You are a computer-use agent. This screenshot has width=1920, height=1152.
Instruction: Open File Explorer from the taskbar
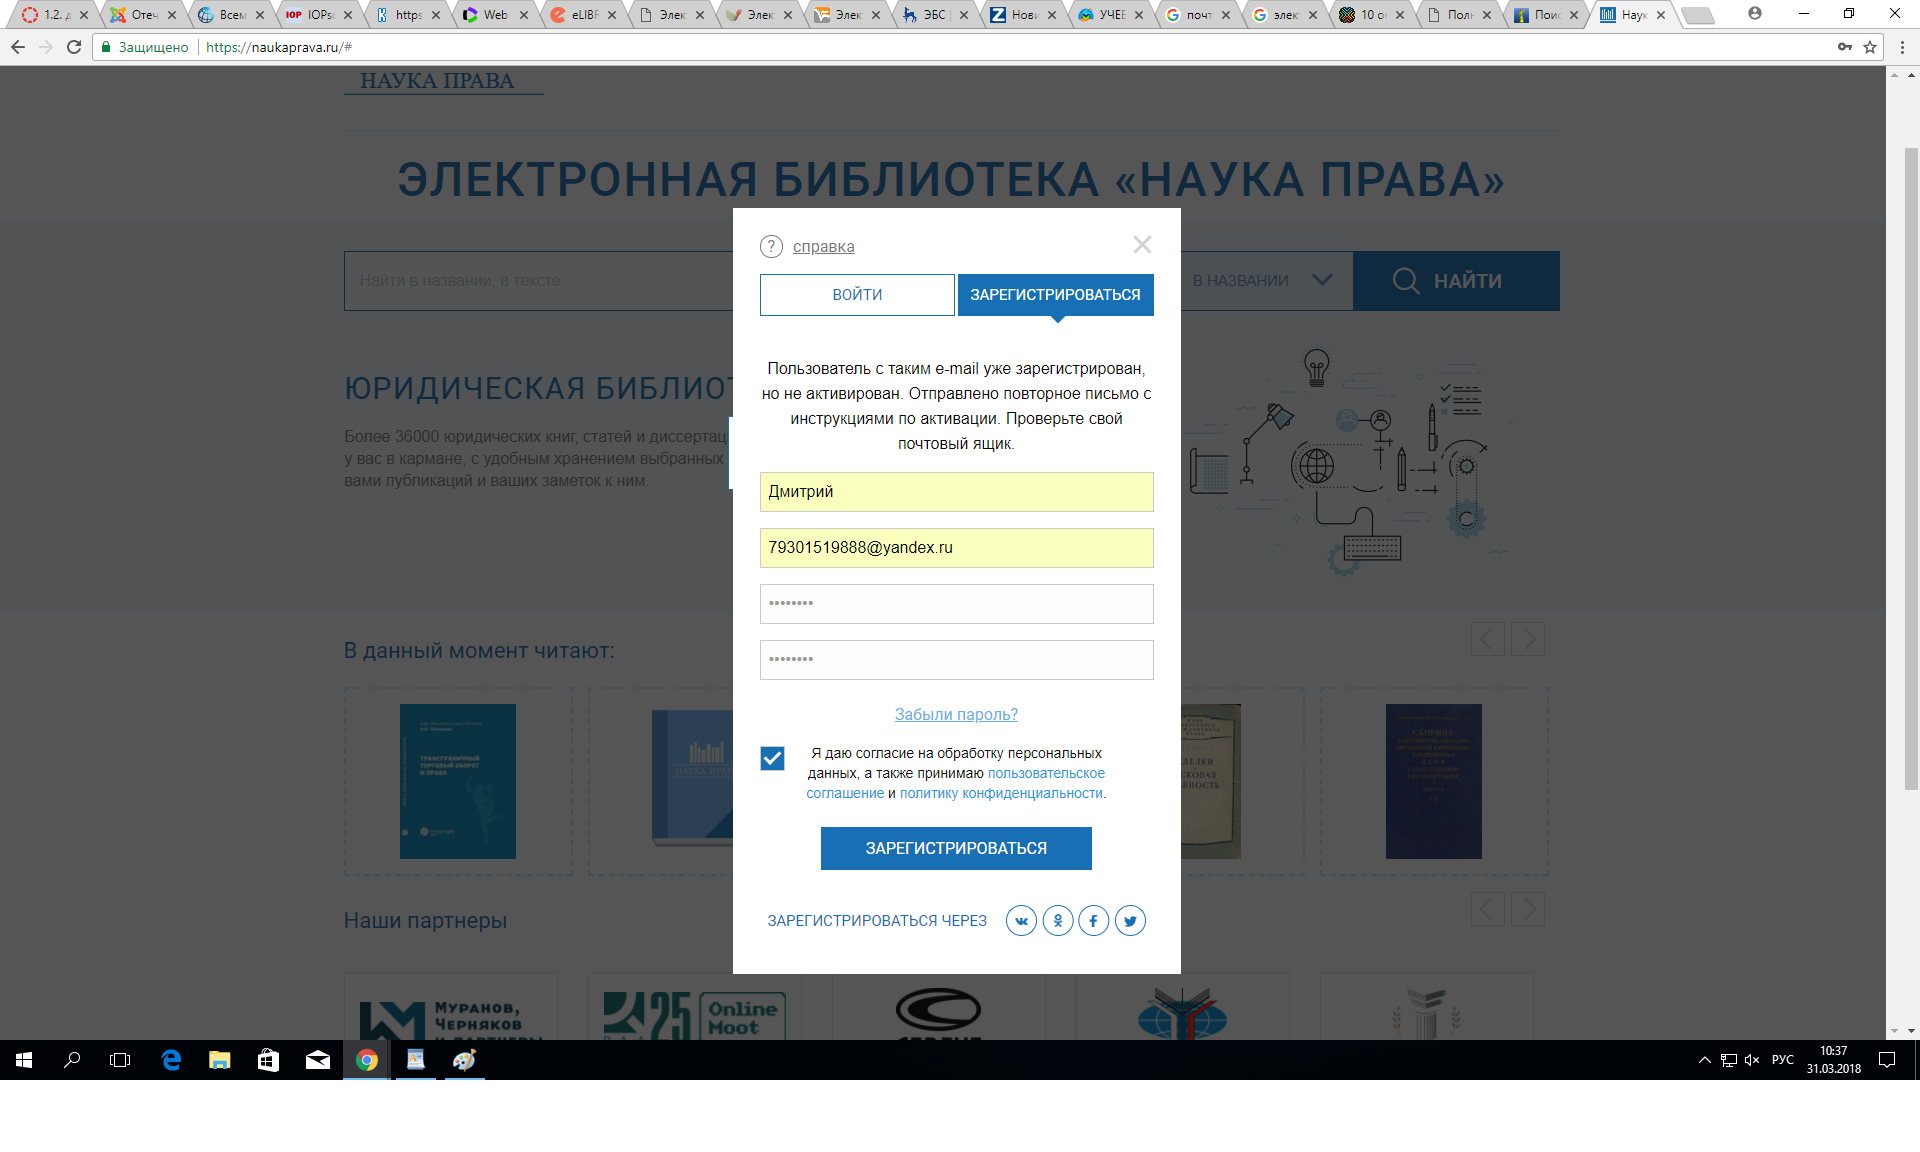[219, 1060]
